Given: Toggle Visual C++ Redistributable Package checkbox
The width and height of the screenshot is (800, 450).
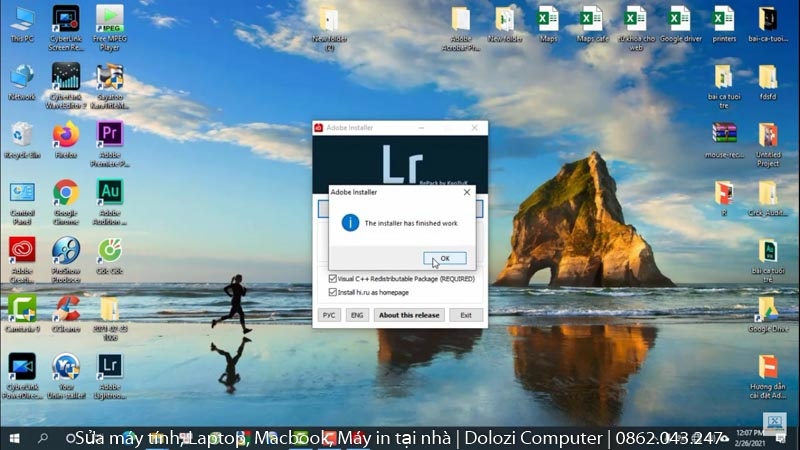Looking at the screenshot, I should tap(333, 279).
